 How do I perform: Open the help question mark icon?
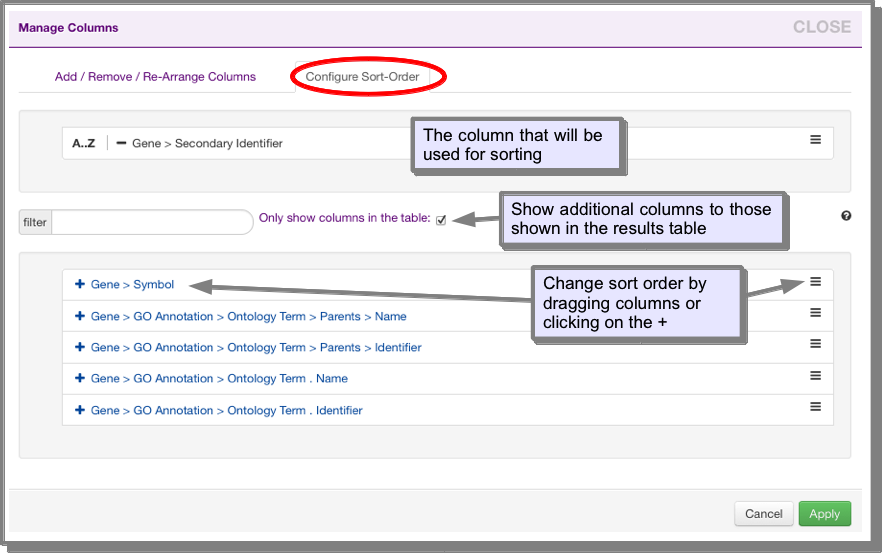[846, 216]
